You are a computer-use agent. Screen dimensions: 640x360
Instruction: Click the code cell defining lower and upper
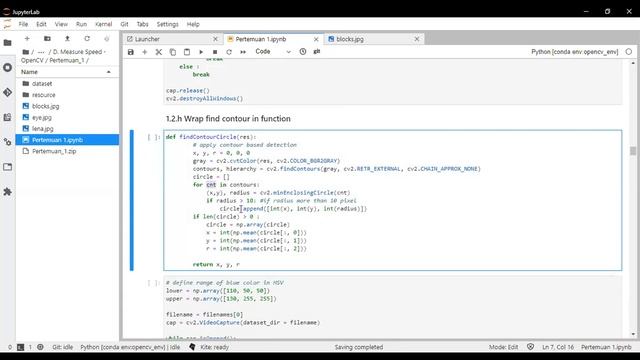[393, 308]
